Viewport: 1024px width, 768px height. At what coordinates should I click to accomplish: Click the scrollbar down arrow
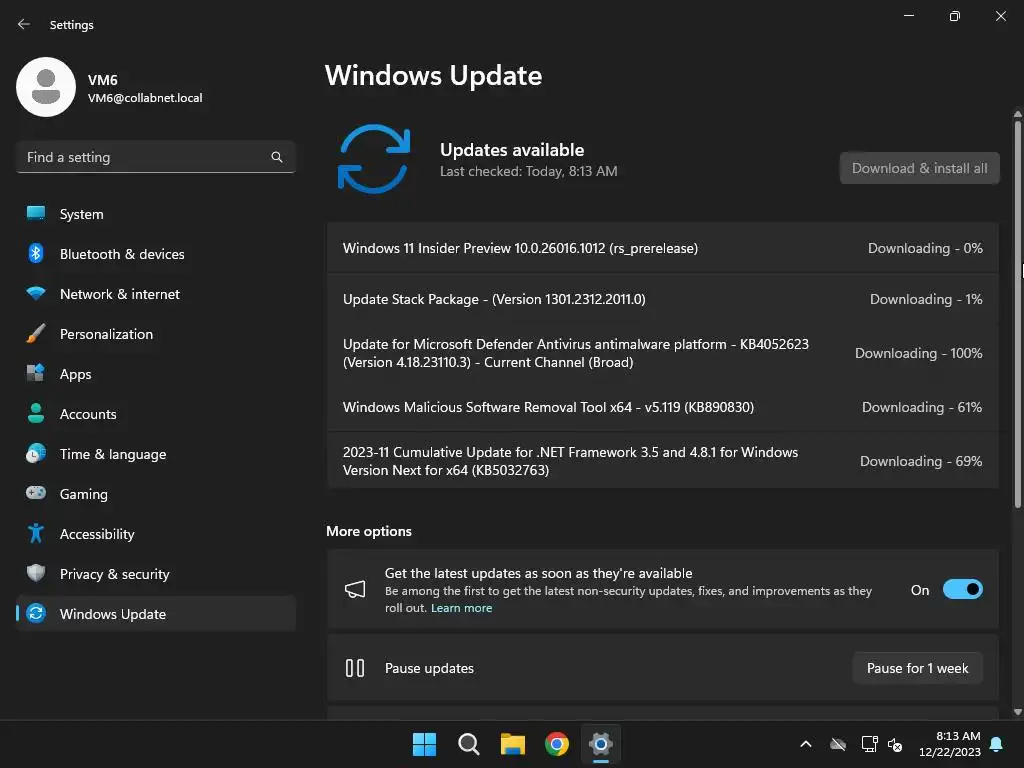pyautogui.click(x=1017, y=712)
